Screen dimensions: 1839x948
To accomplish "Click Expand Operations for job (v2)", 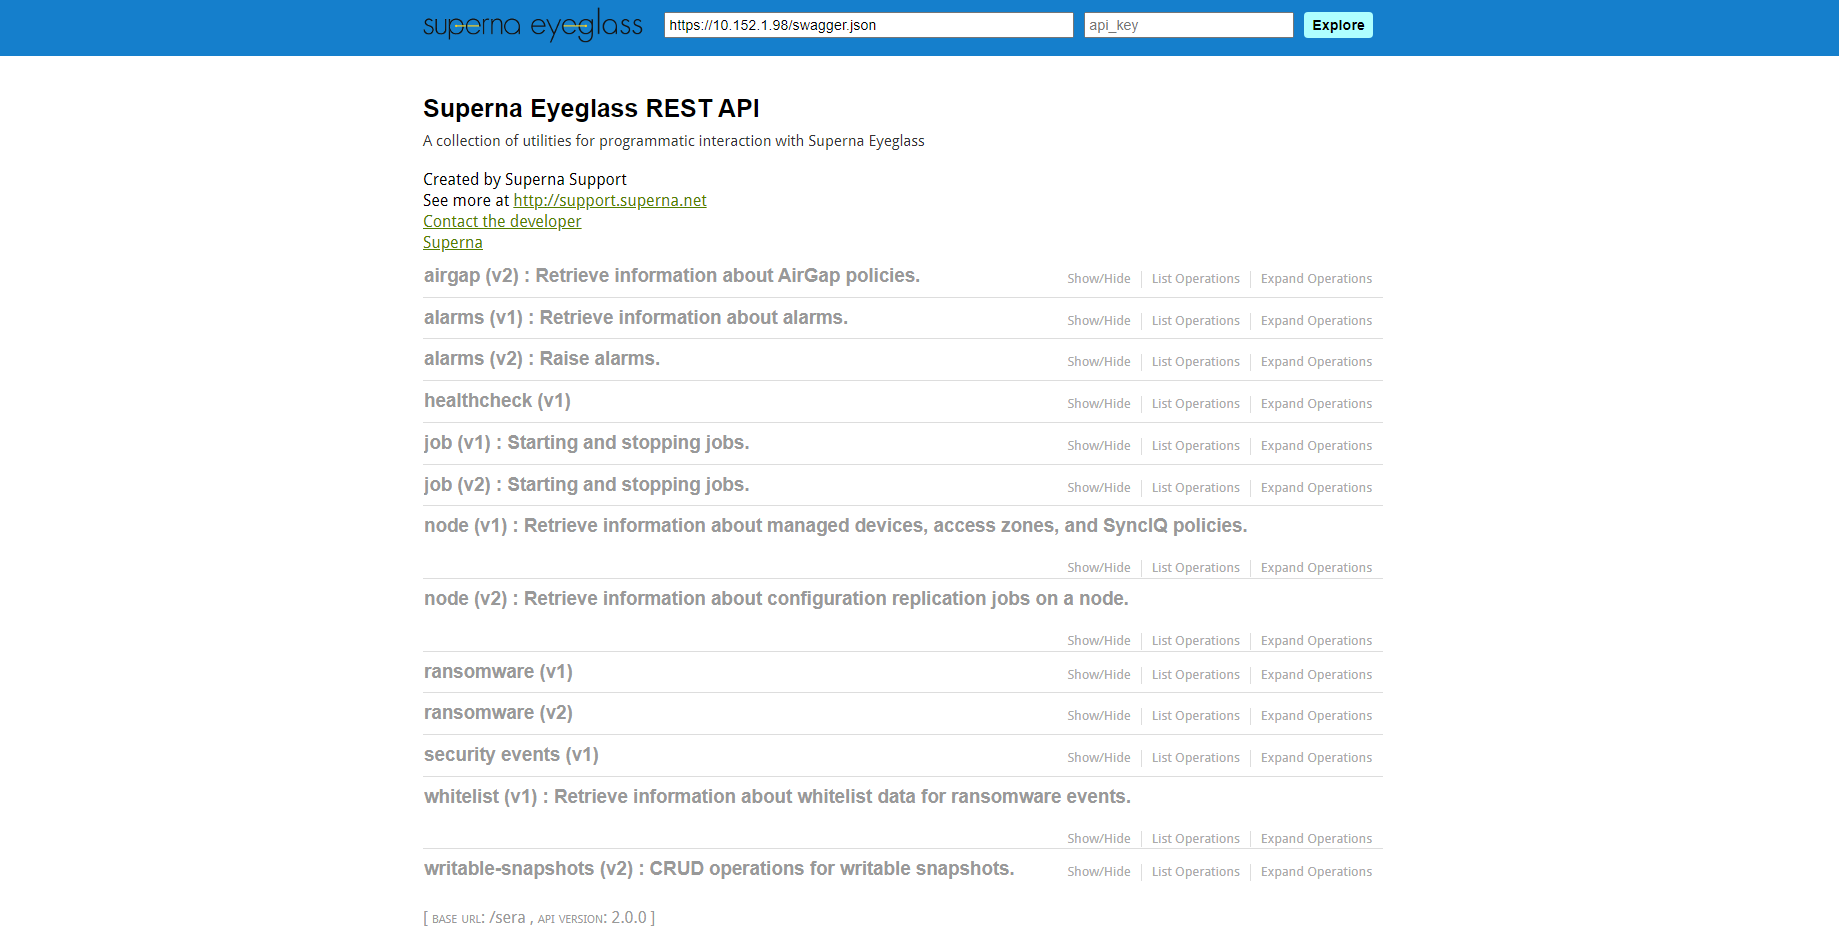I will point(1316,488).
